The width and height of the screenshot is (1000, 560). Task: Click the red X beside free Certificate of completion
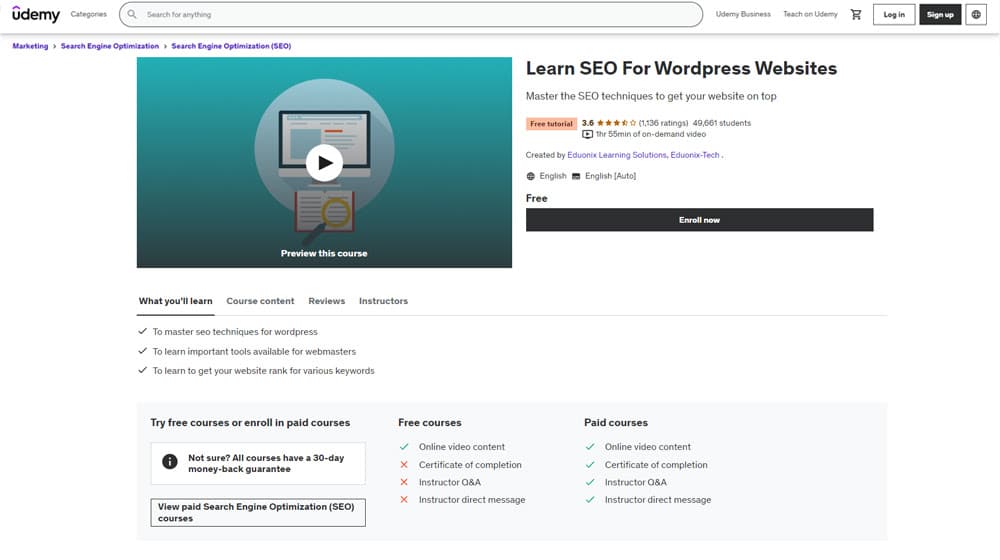click(x=404, y=465)
